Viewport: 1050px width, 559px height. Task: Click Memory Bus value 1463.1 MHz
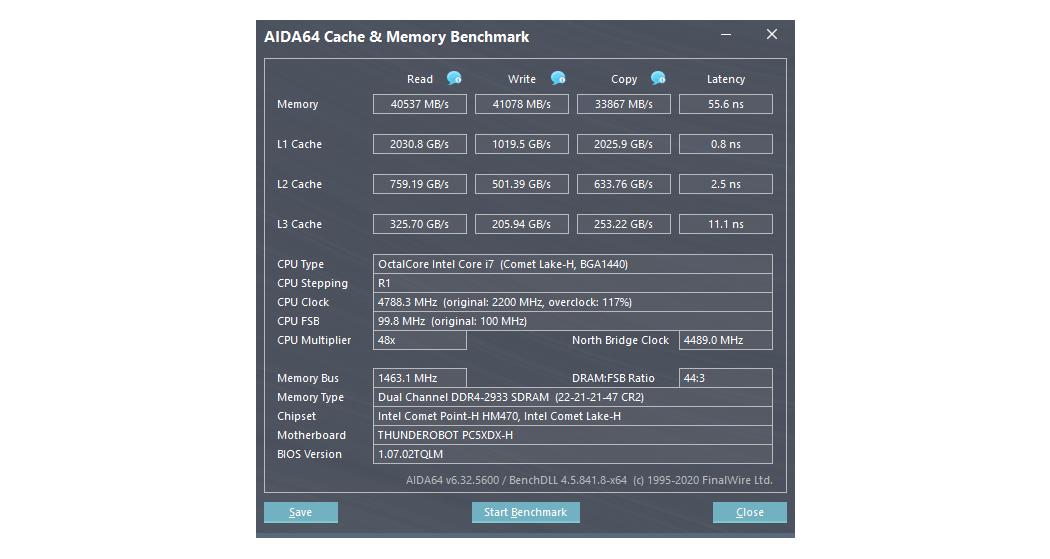420,378
